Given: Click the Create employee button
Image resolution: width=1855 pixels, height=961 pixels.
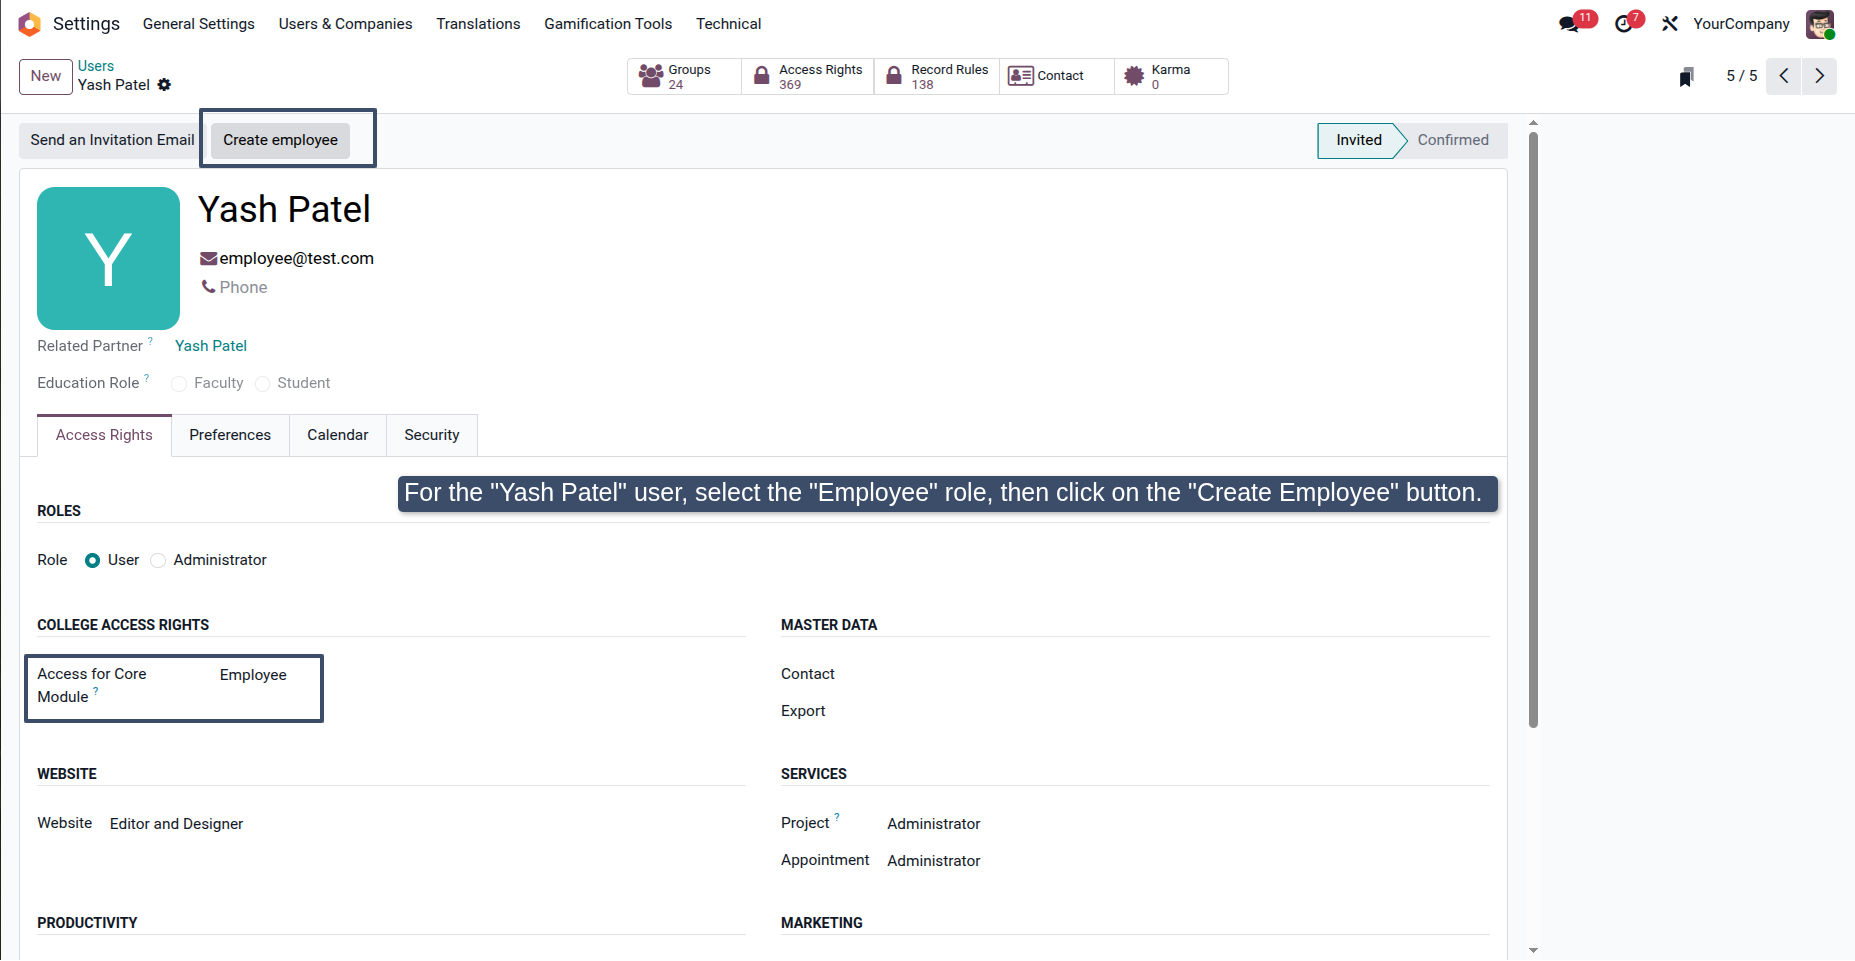Looking at the screenshot, I should (x=281, y=140).
